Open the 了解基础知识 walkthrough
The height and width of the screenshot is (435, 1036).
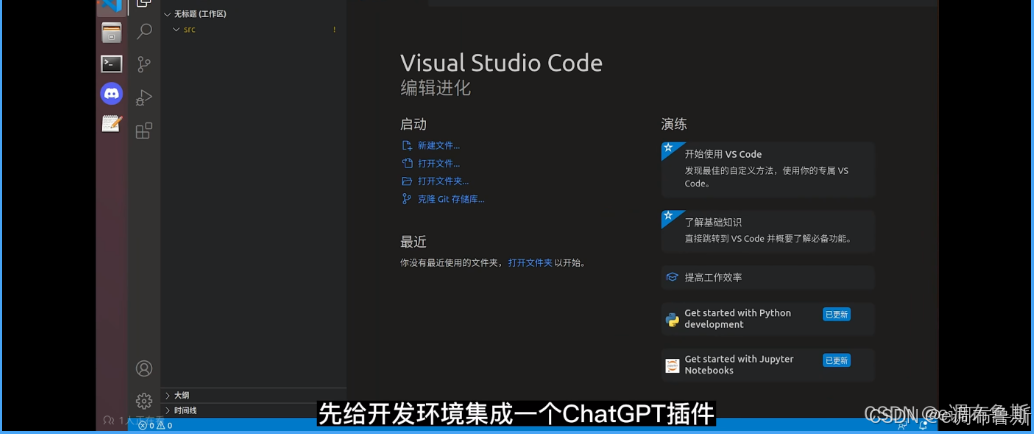(x=768, y=231)
